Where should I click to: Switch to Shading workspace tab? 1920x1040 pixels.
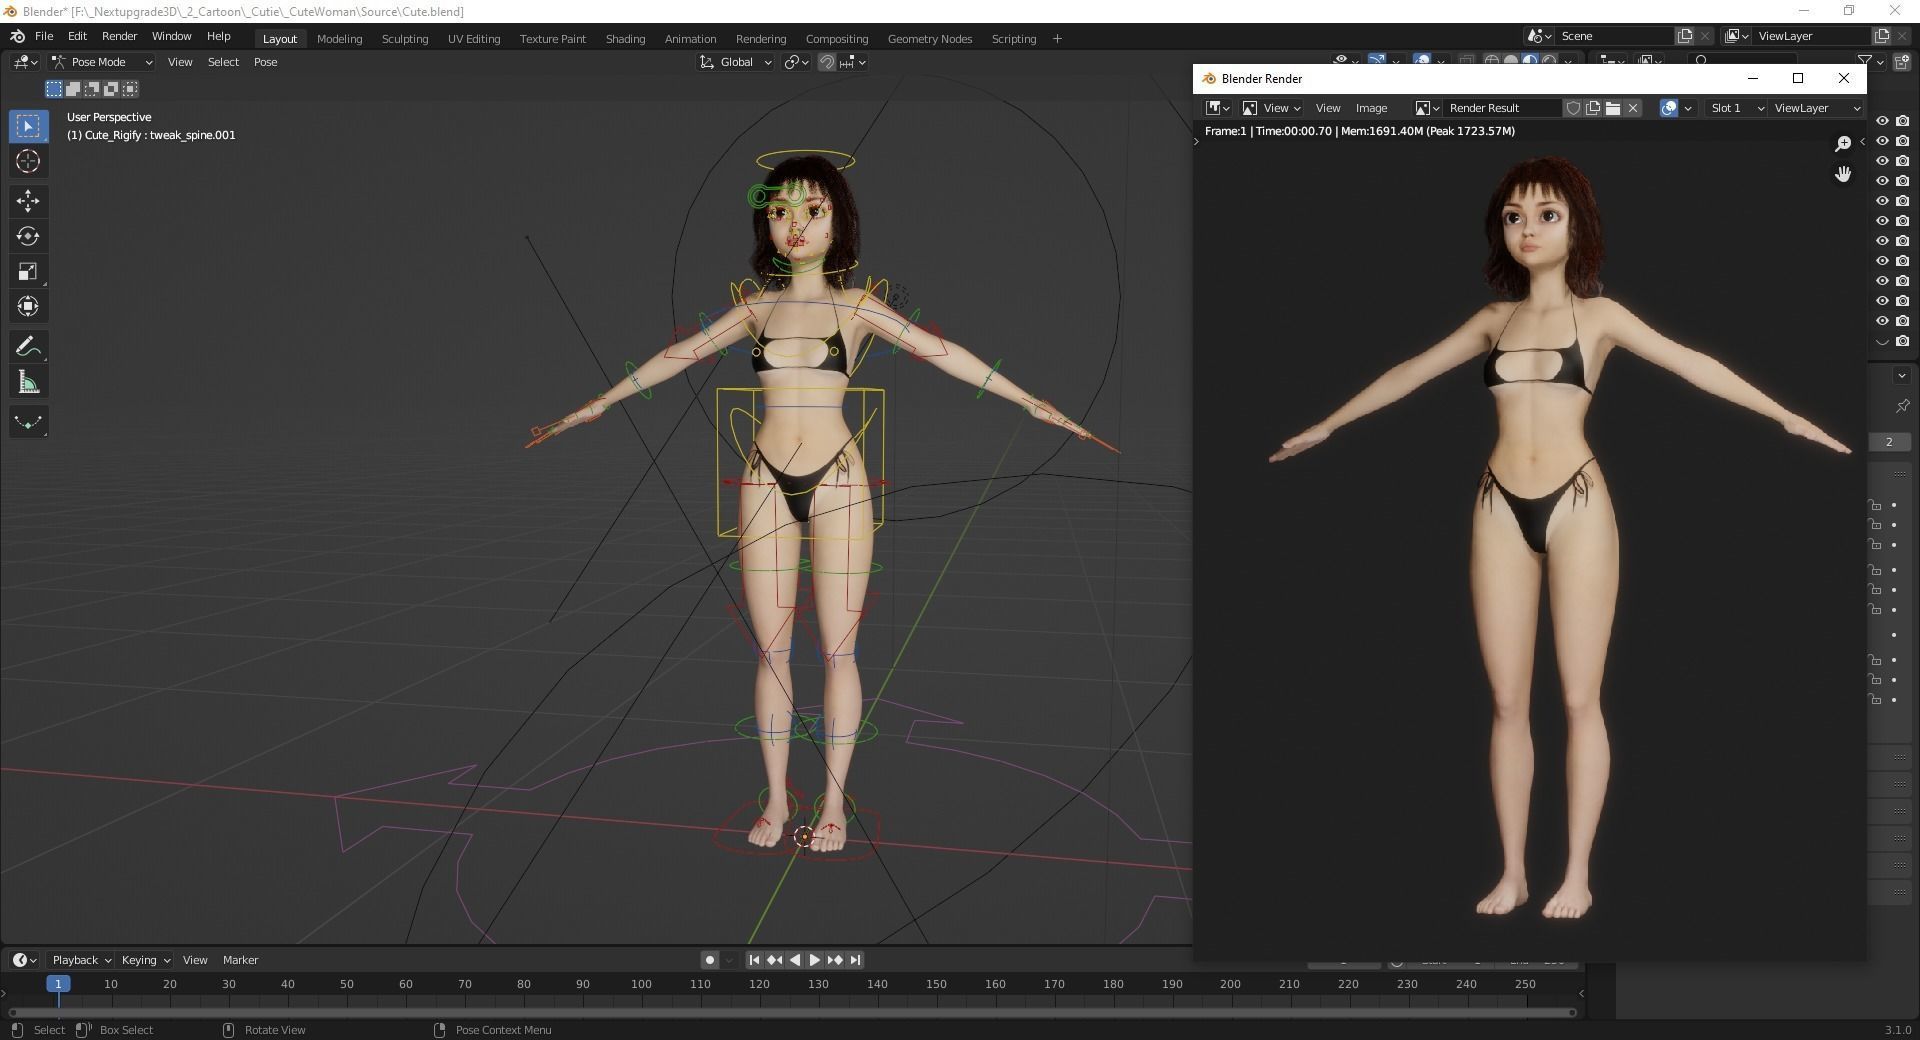625,39
